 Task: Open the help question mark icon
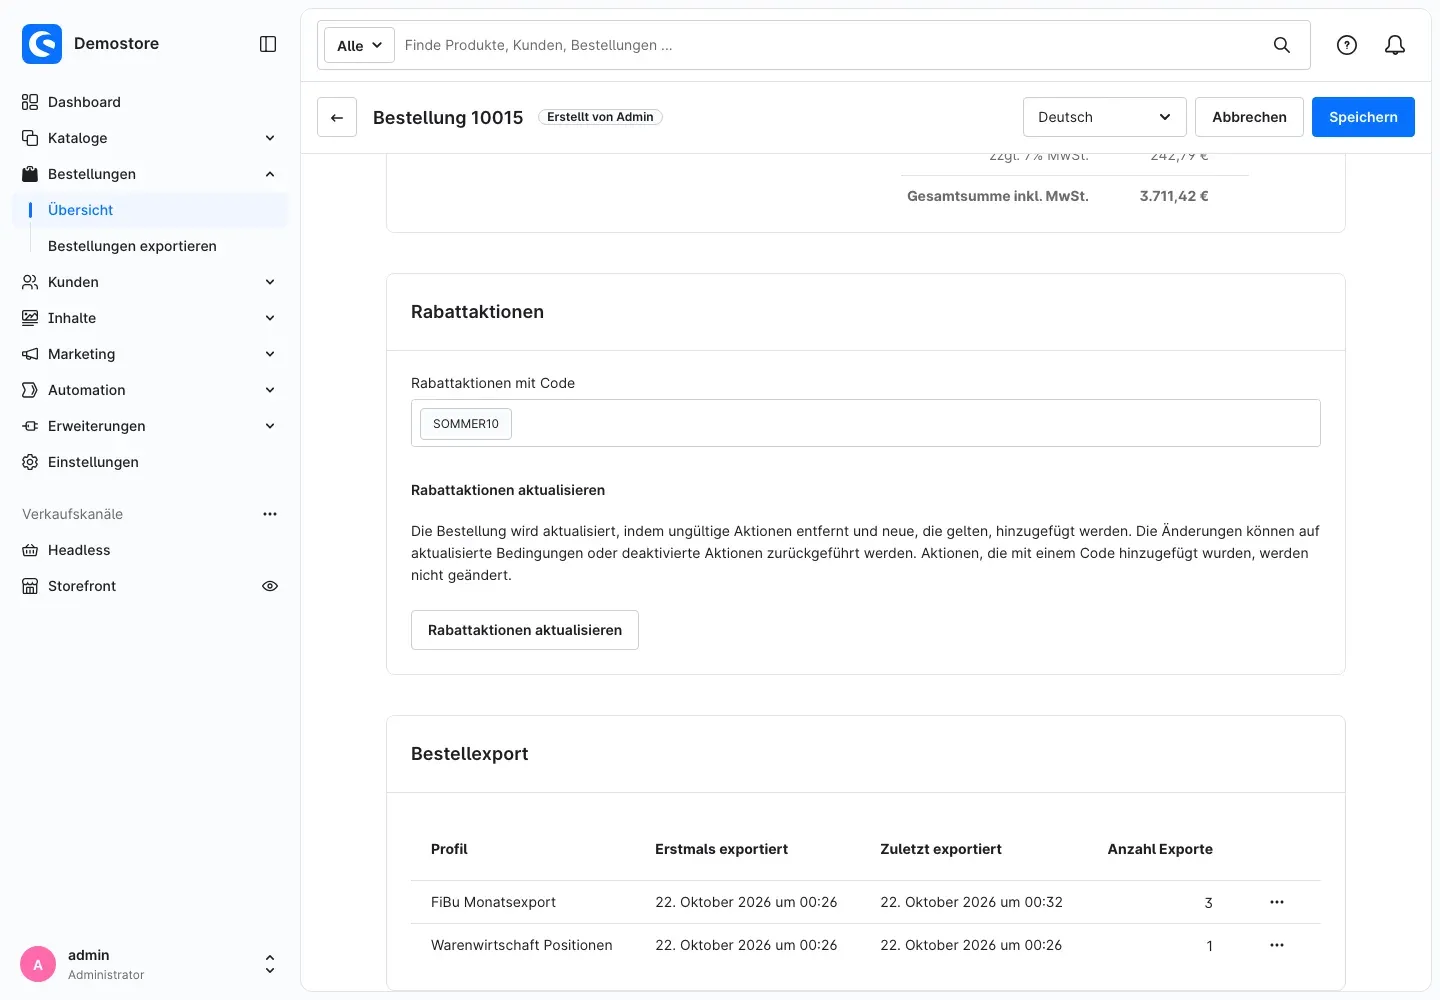[x=1347, y=45]
